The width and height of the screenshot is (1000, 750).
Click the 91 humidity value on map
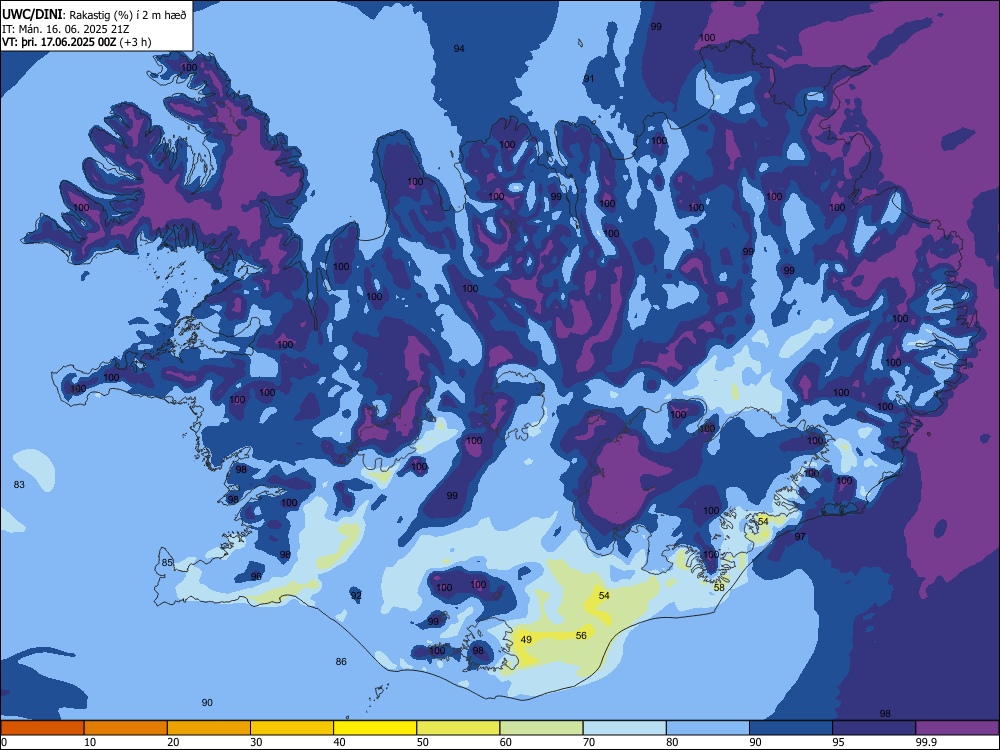point(589,78)
